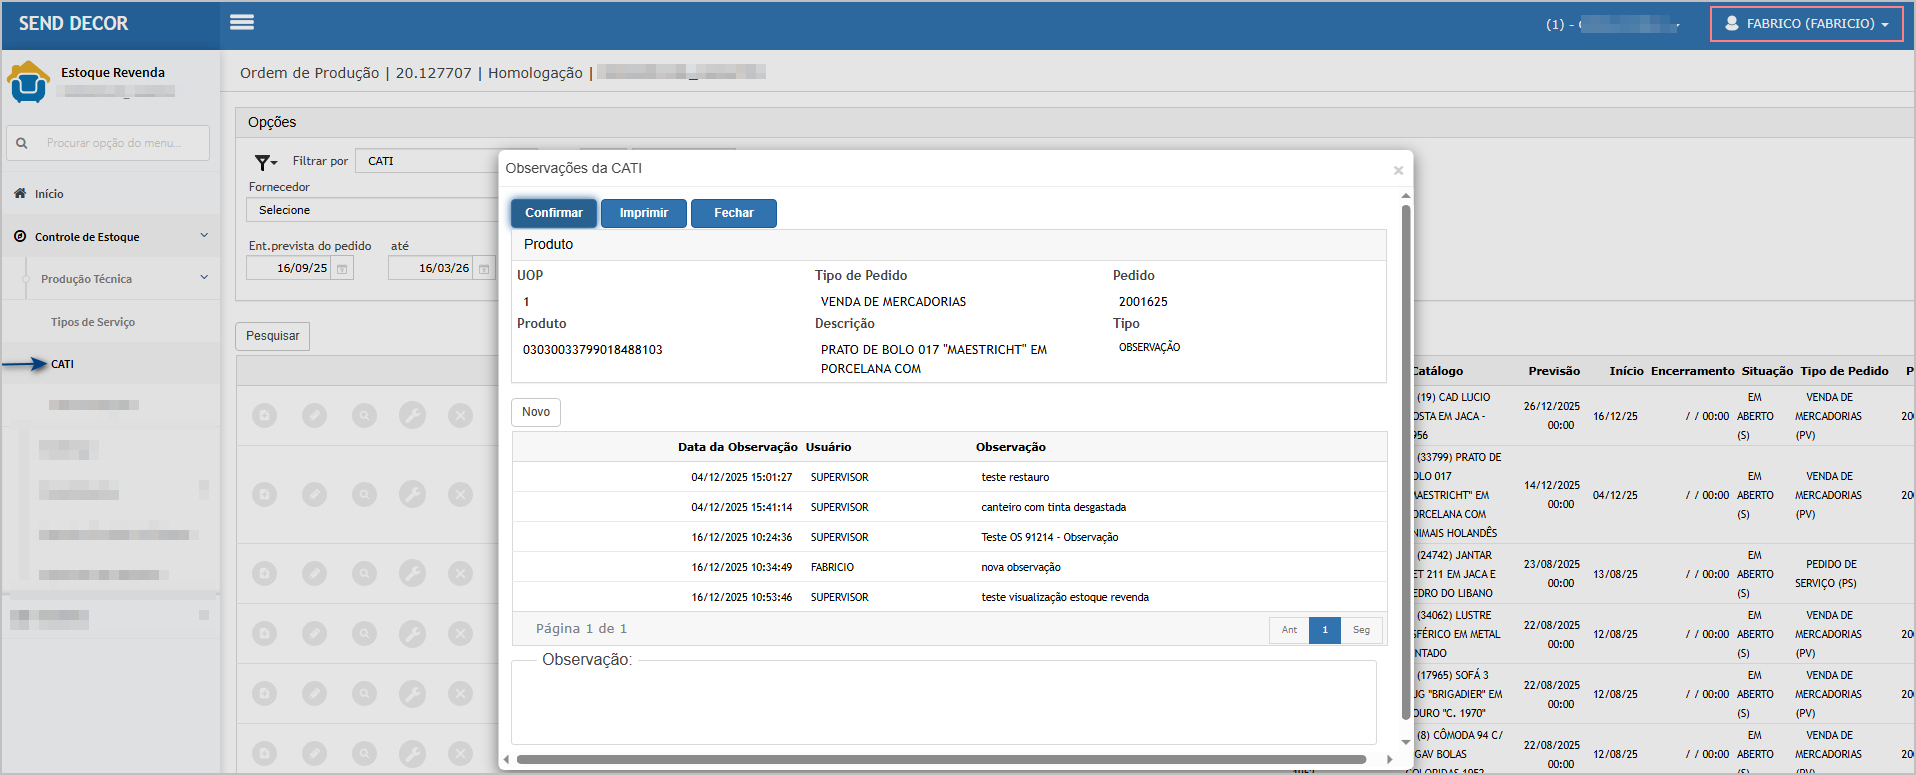Open the FABRICO user account dropdown

point(1806,24)
